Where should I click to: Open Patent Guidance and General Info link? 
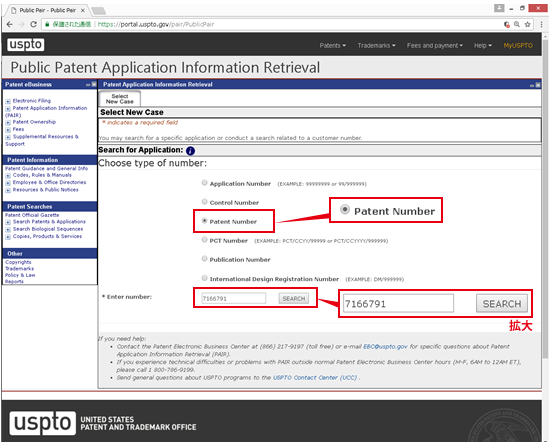coord(46,168)
